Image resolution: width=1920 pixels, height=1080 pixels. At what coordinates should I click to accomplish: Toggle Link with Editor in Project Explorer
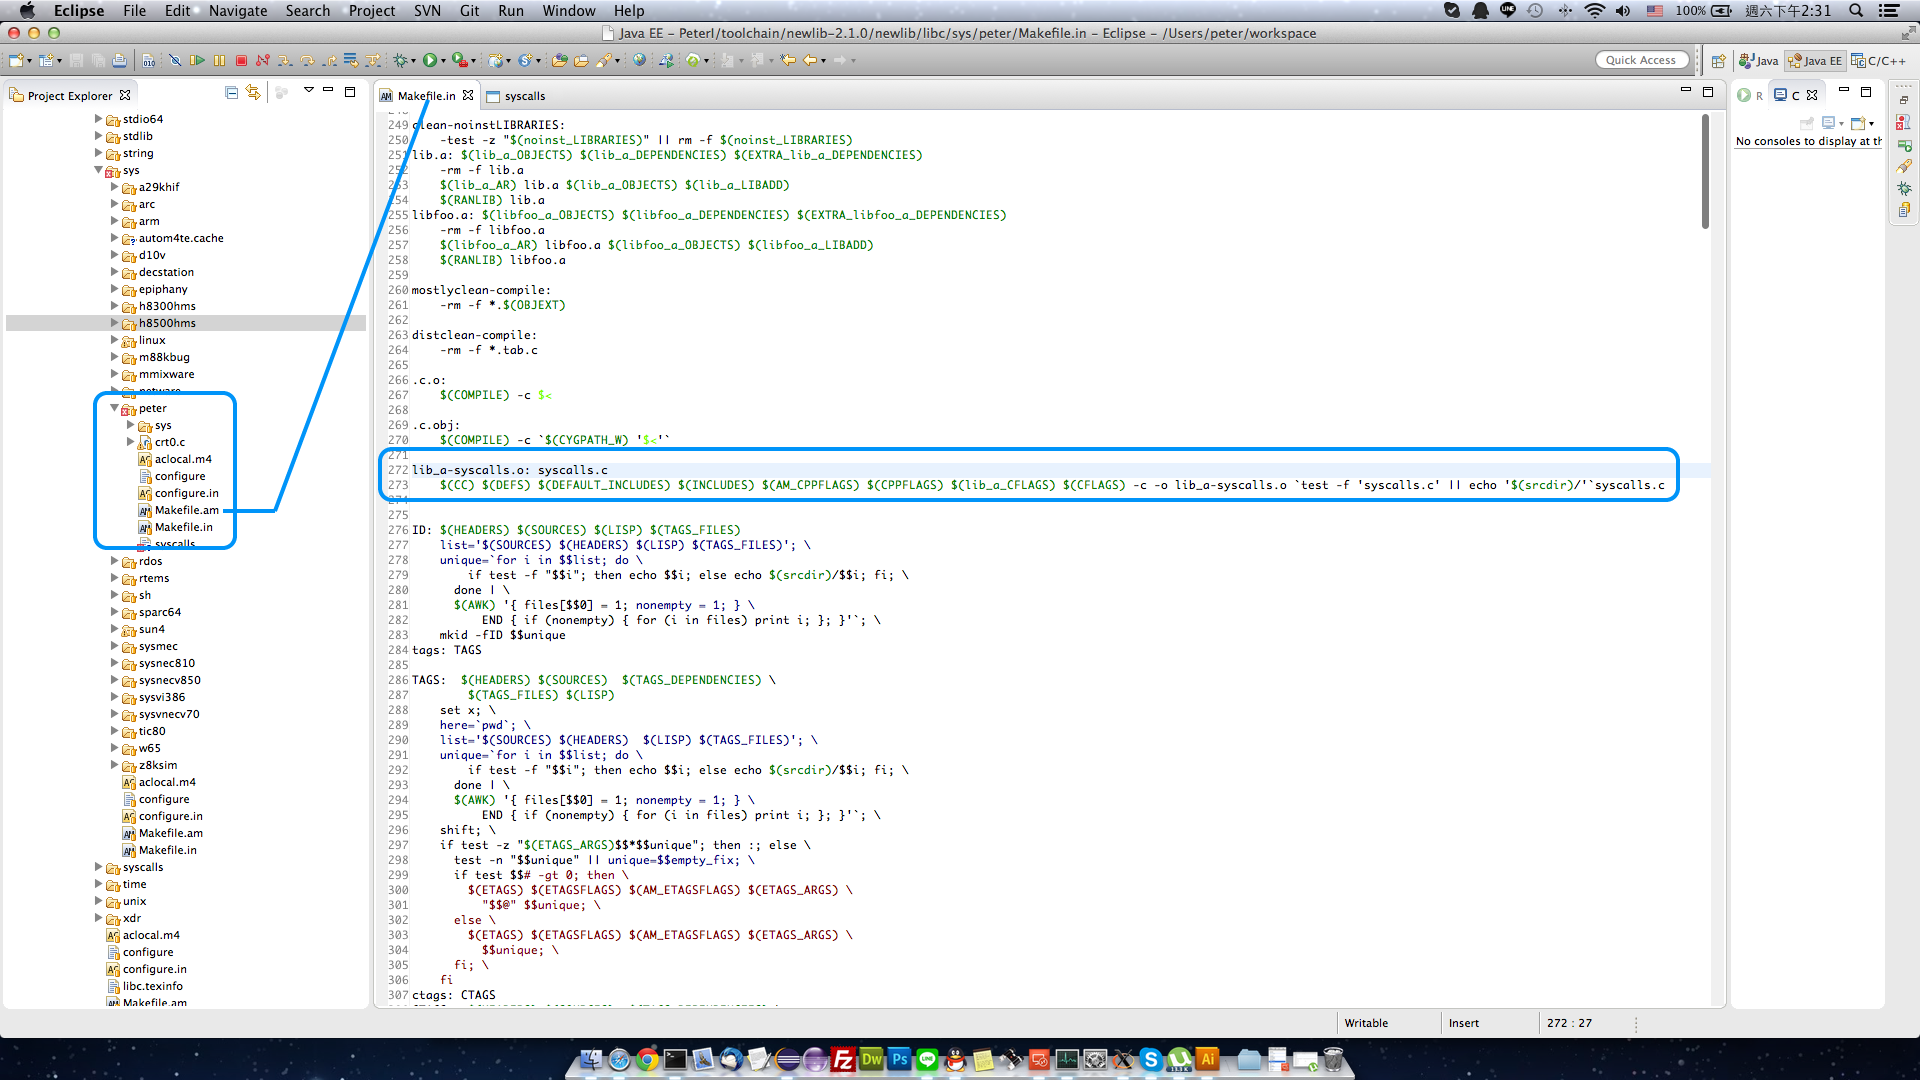[253, 93]
